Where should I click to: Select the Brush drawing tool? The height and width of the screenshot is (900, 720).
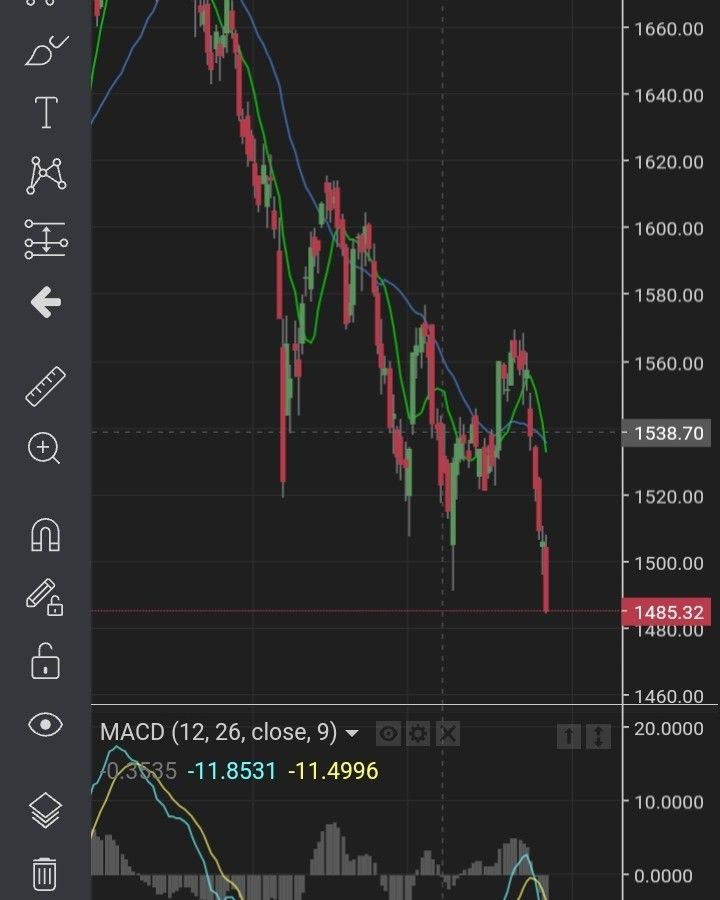45,50
